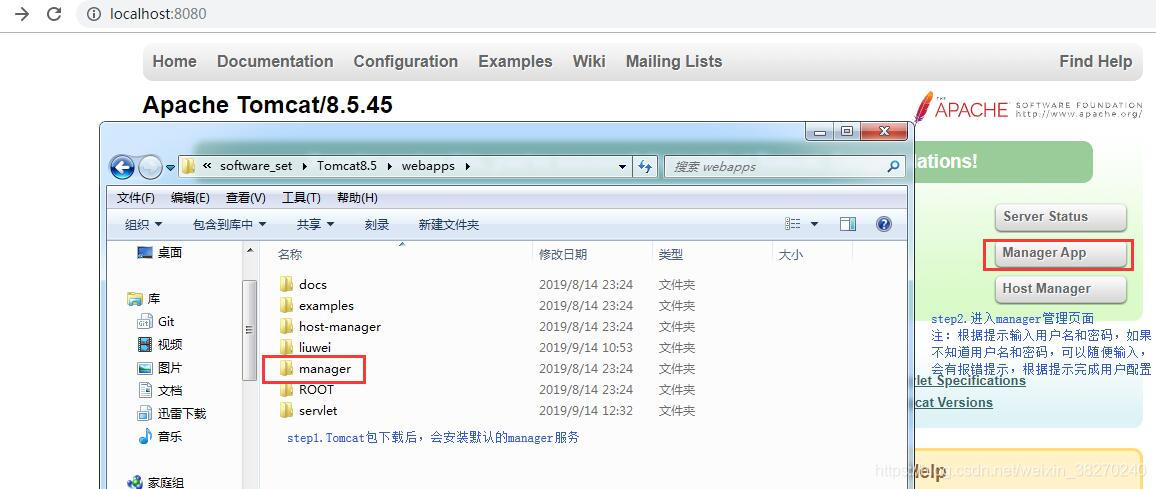The image size is (1156, 489).
Task: Open the 帮助(H) menu
Action: [x=357, y=198]
